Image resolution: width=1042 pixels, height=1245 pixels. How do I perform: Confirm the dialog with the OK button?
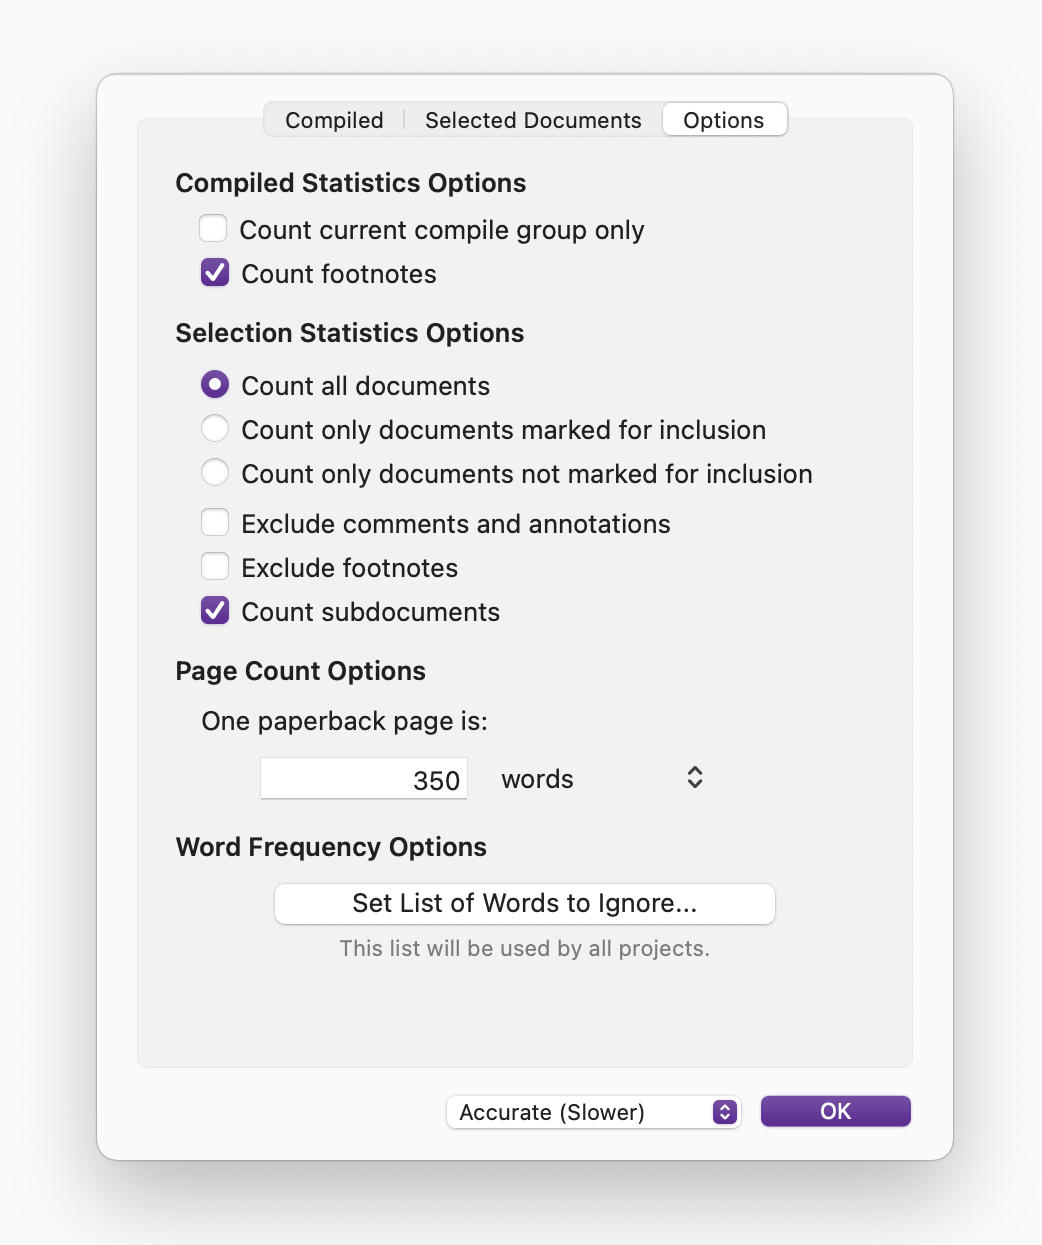coord(835,1111)
